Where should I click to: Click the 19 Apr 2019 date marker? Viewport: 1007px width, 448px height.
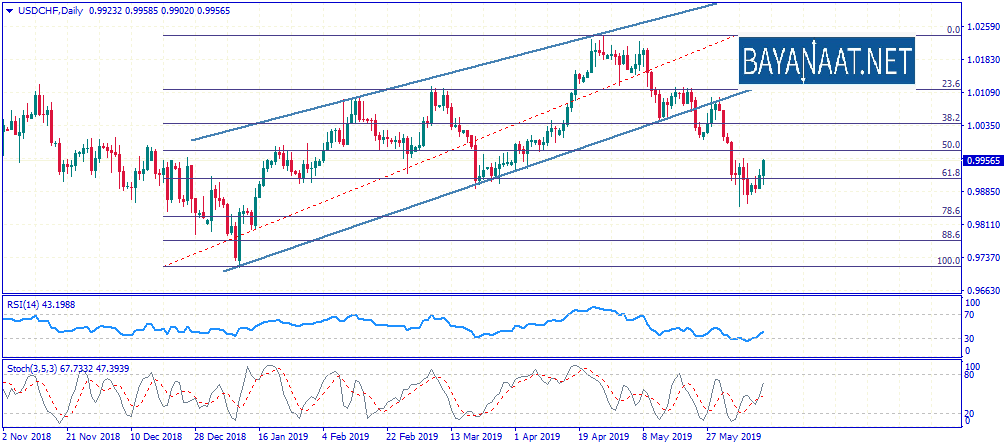point(602,438)
